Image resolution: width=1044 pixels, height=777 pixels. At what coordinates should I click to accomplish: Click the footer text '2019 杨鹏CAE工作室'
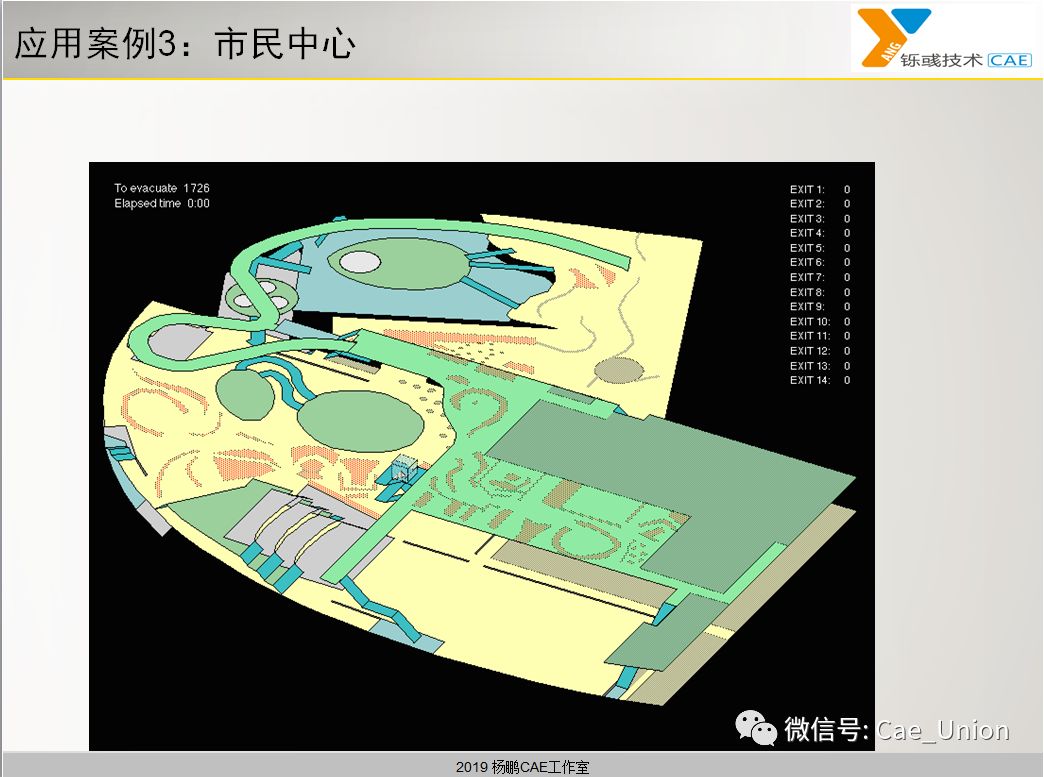(522, 767)
